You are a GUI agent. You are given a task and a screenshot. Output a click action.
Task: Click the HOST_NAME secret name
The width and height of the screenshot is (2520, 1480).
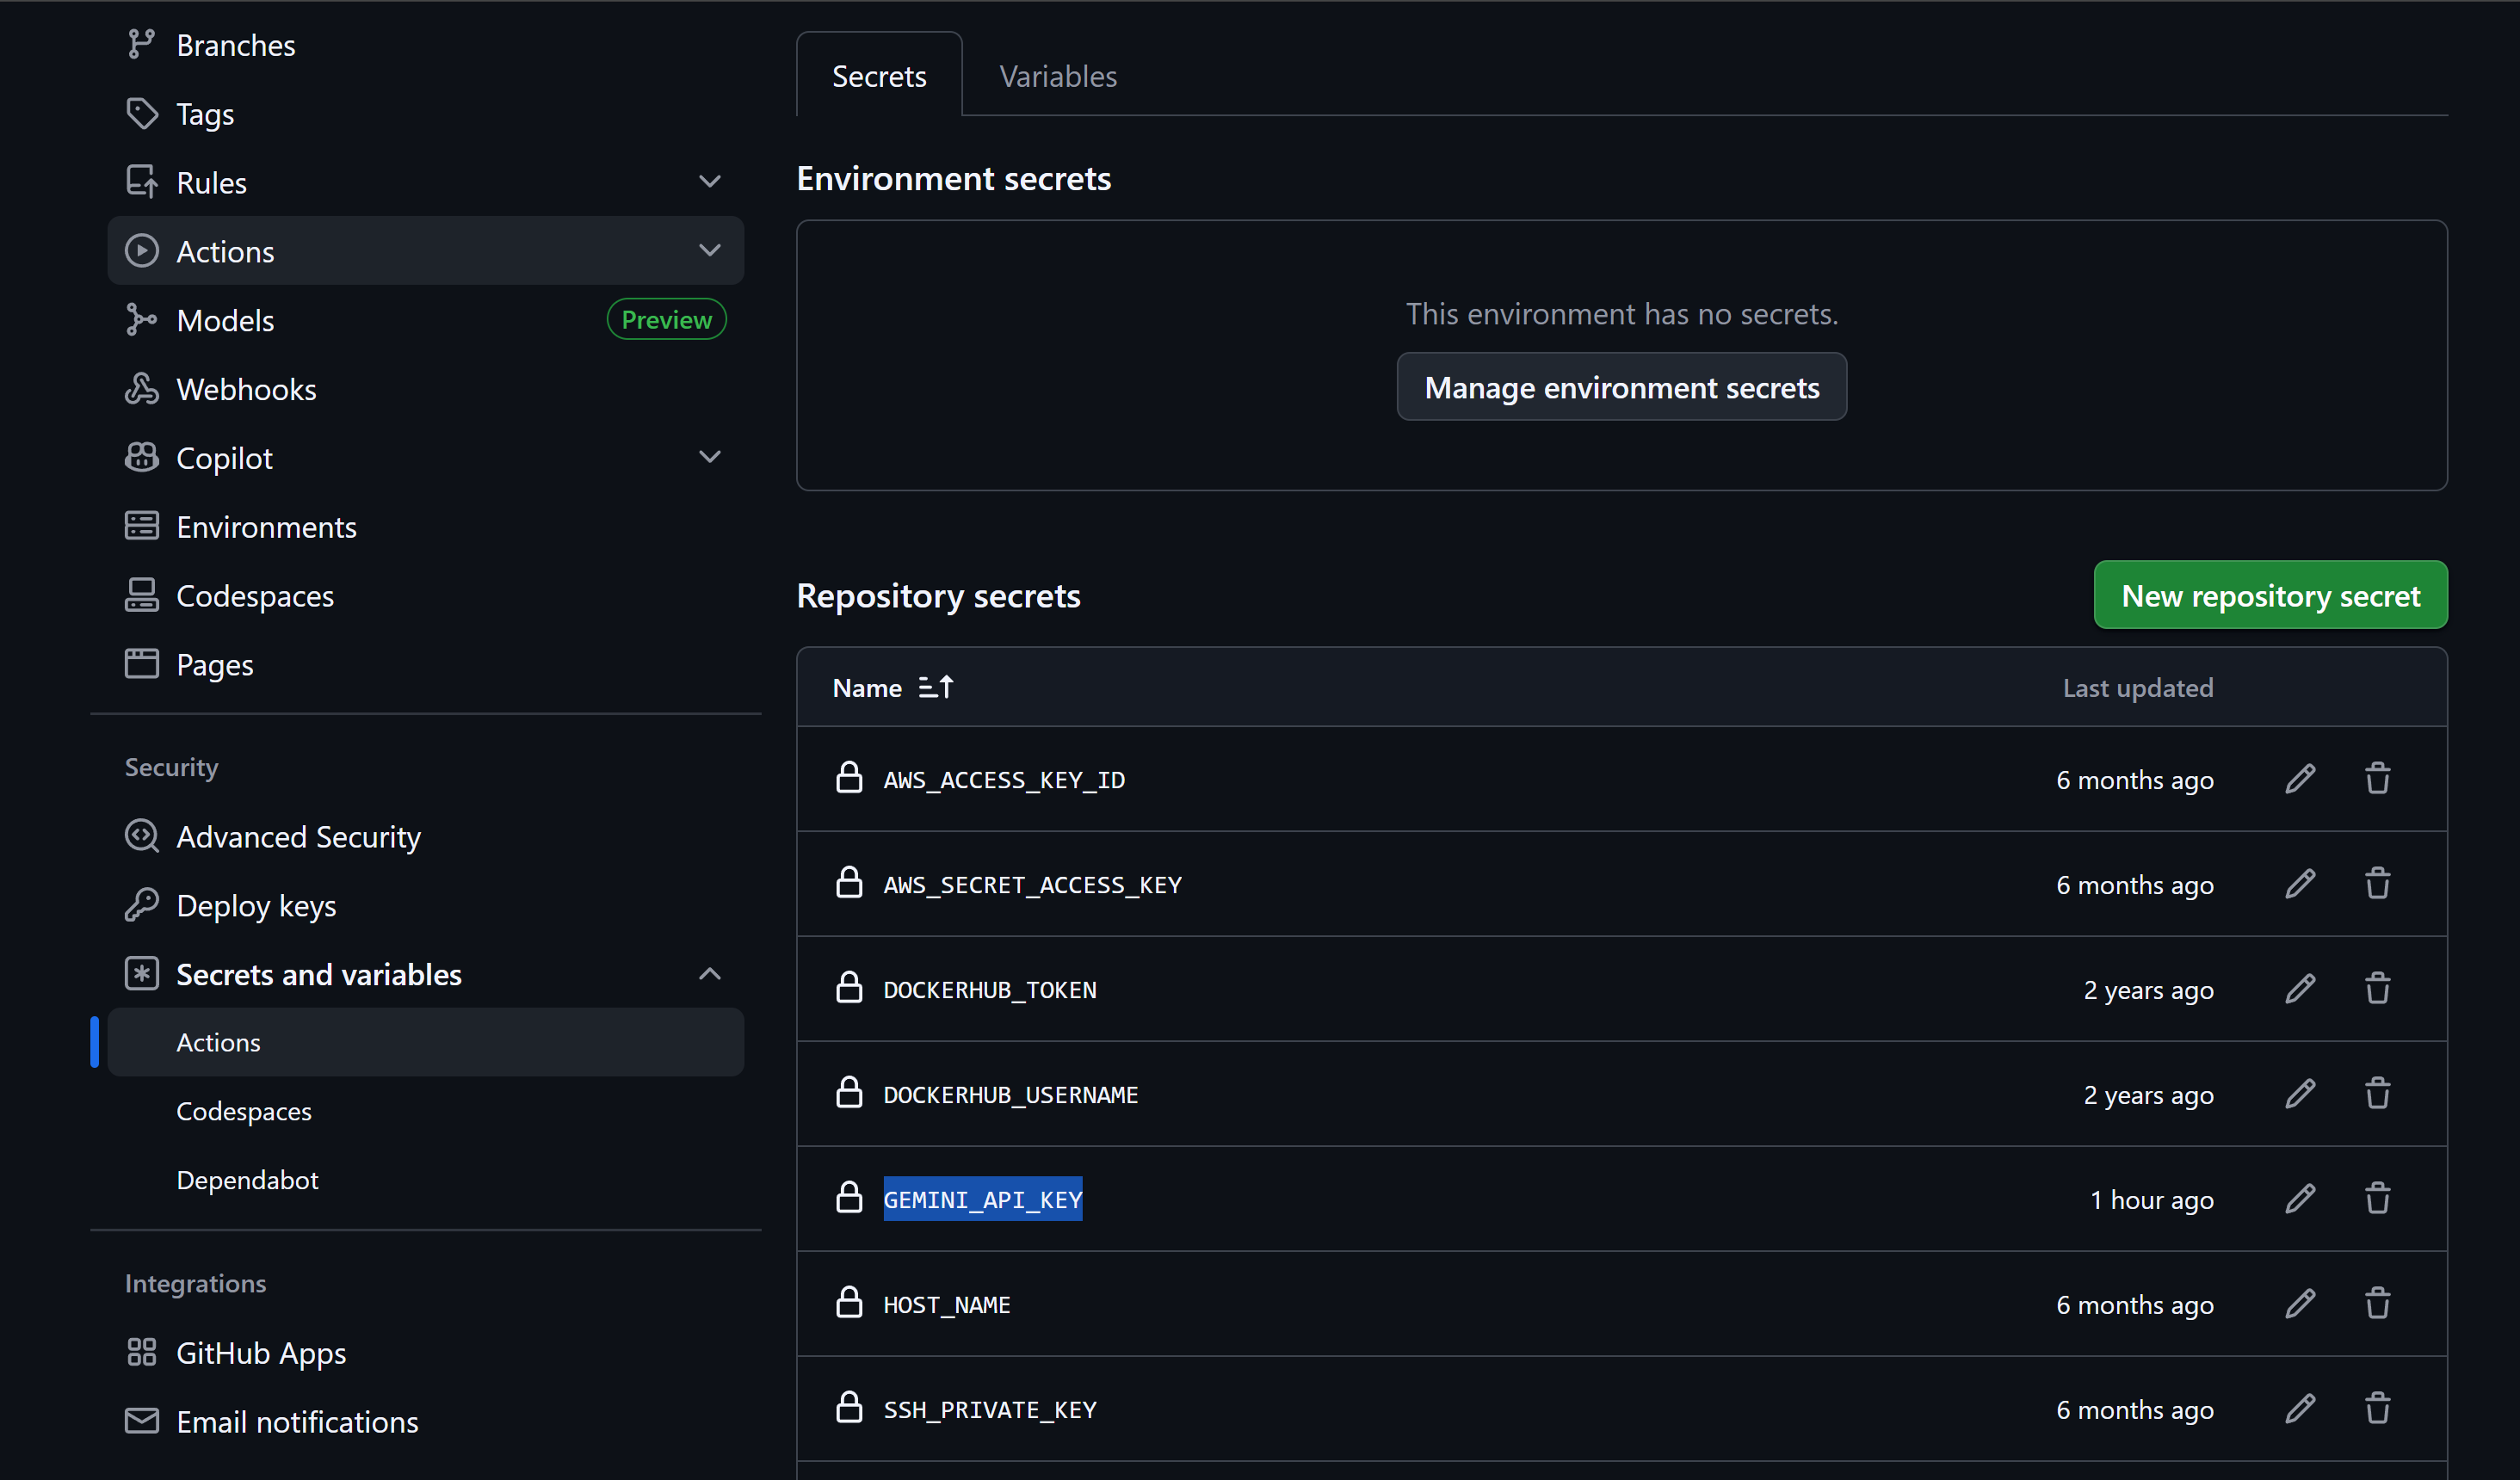pos(946,1305)
